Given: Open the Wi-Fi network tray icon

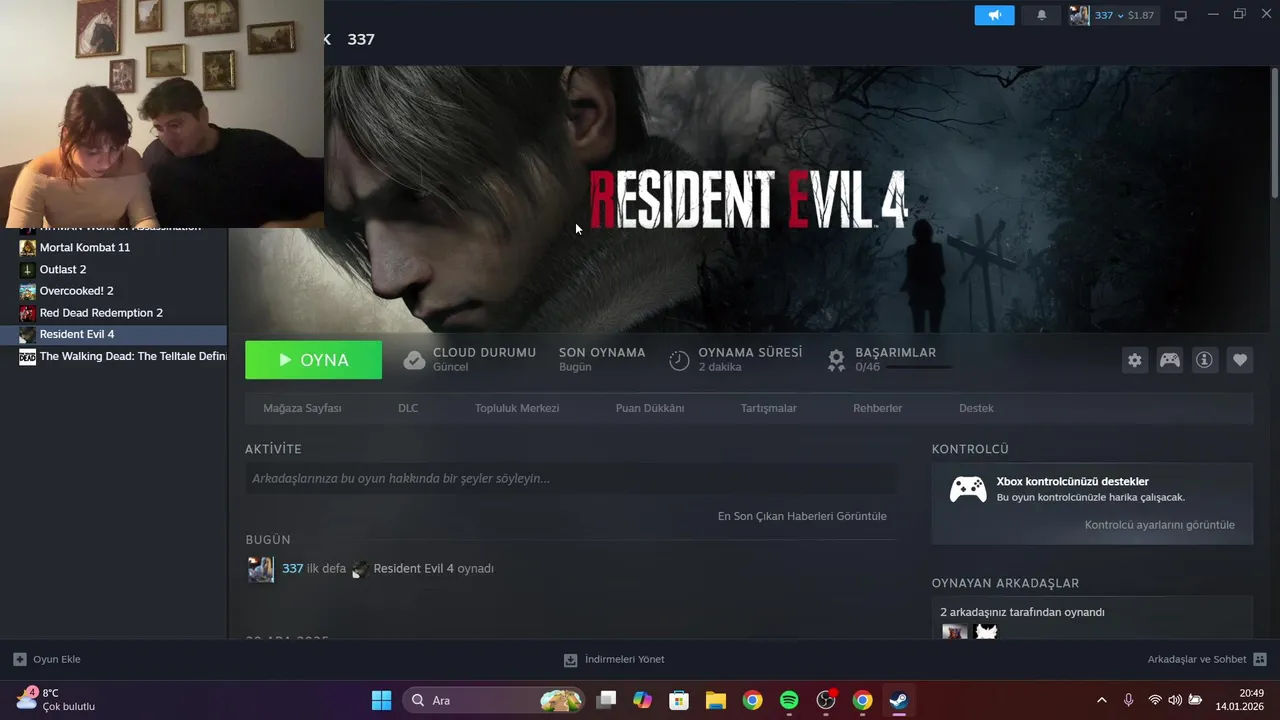Looking at the screenshot, I should tap(1155, 700).
